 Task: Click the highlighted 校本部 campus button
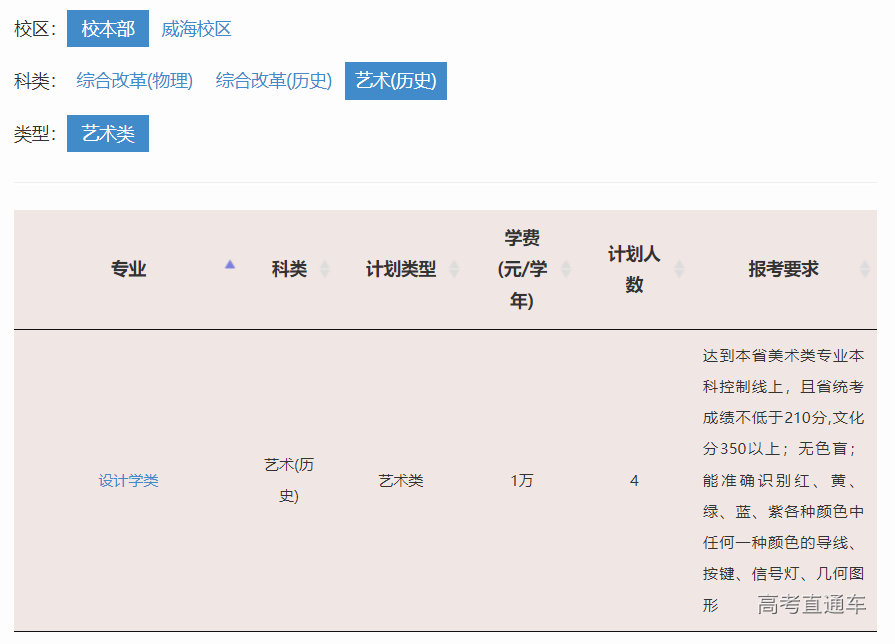click(107, 28)
